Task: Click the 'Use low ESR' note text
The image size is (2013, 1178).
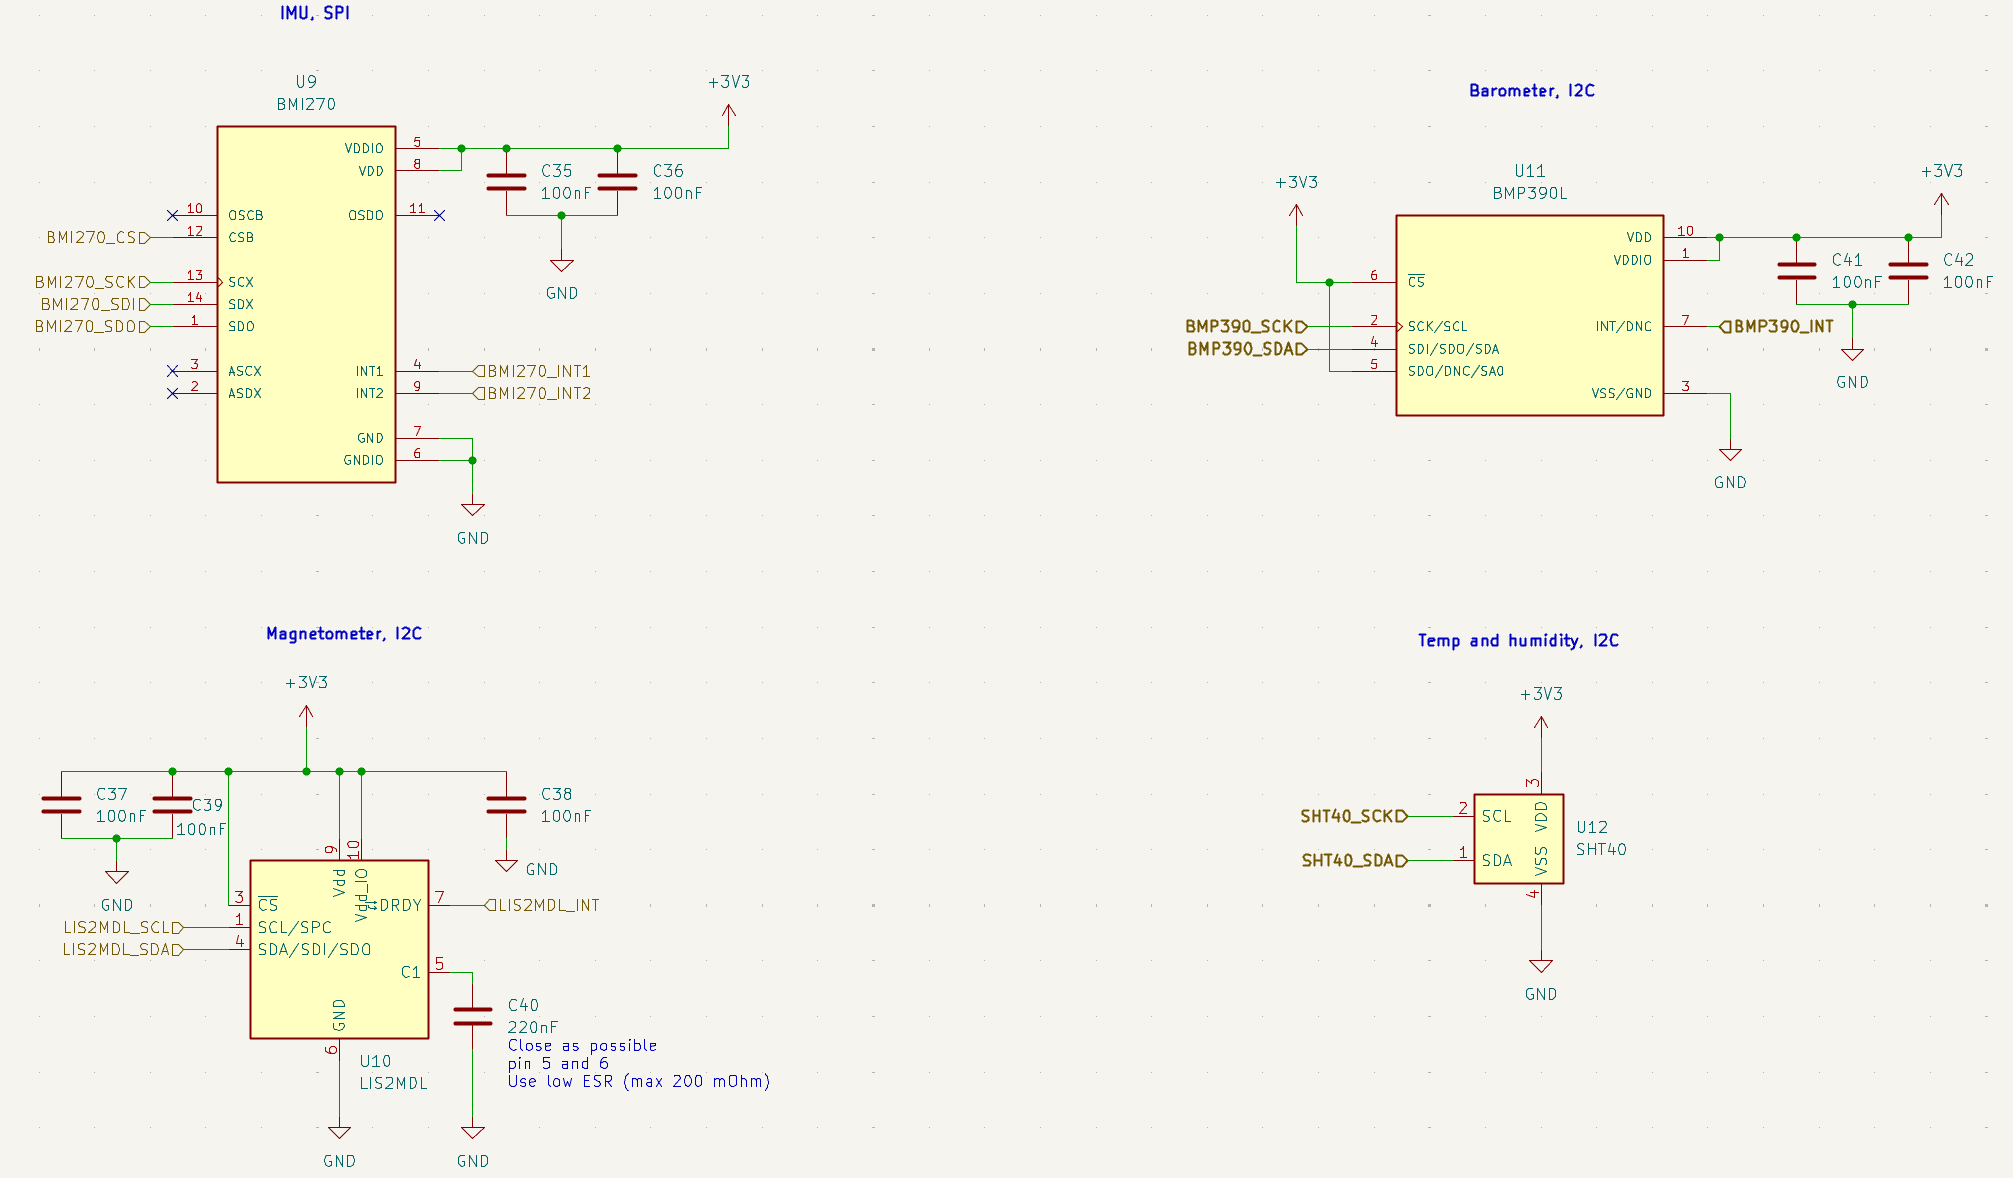Action: point(638,1082)
